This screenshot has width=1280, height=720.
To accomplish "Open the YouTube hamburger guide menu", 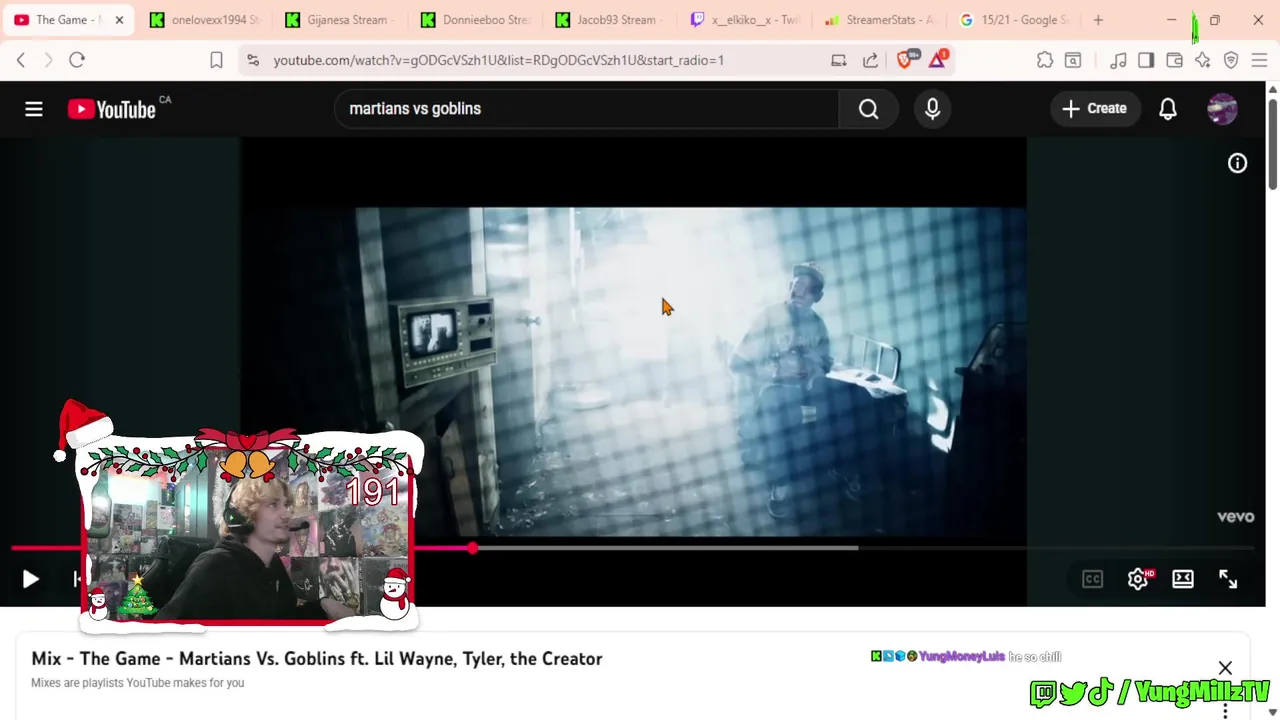I will [x=34, y=109].
